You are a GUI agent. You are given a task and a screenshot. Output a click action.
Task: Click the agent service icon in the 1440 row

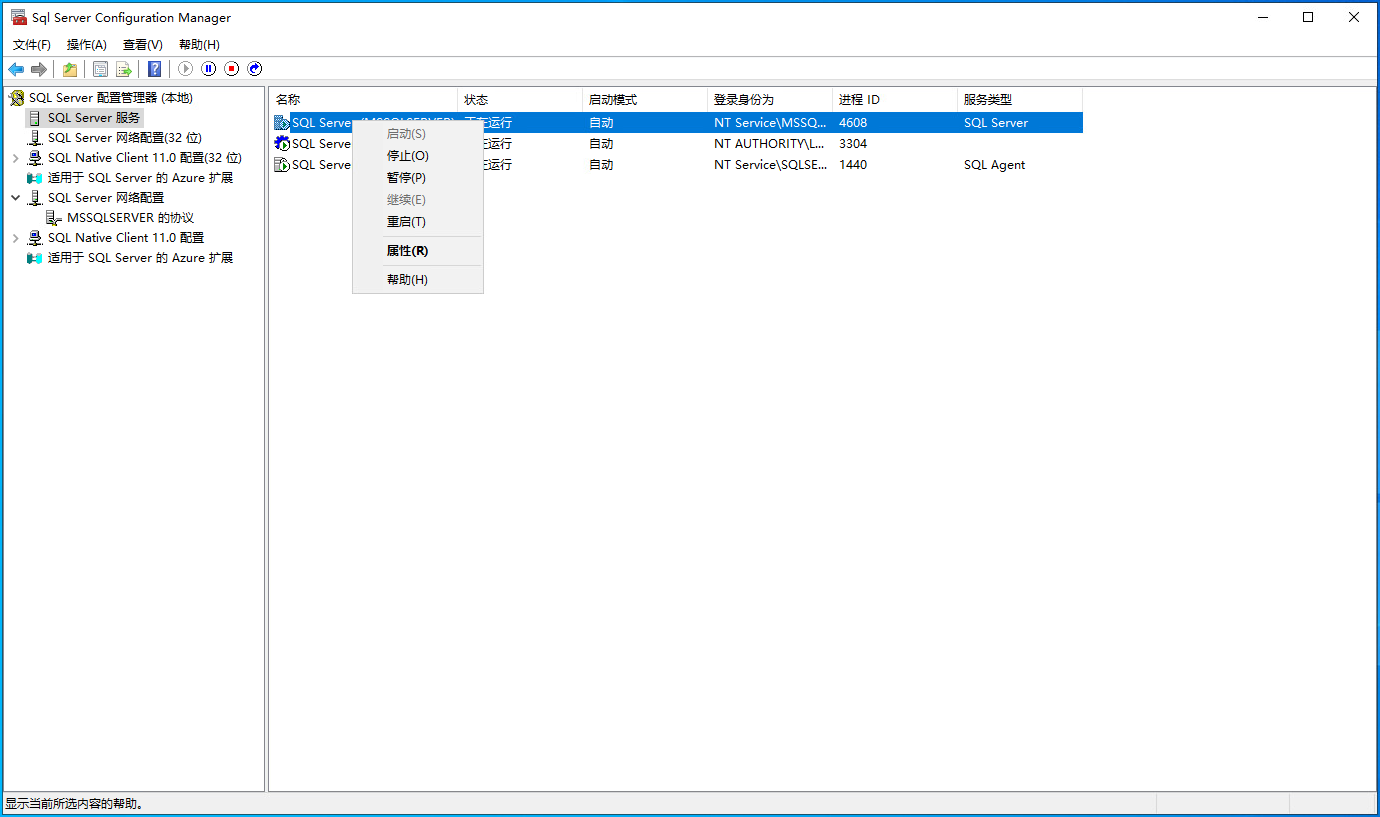click(x=282, y=165)
